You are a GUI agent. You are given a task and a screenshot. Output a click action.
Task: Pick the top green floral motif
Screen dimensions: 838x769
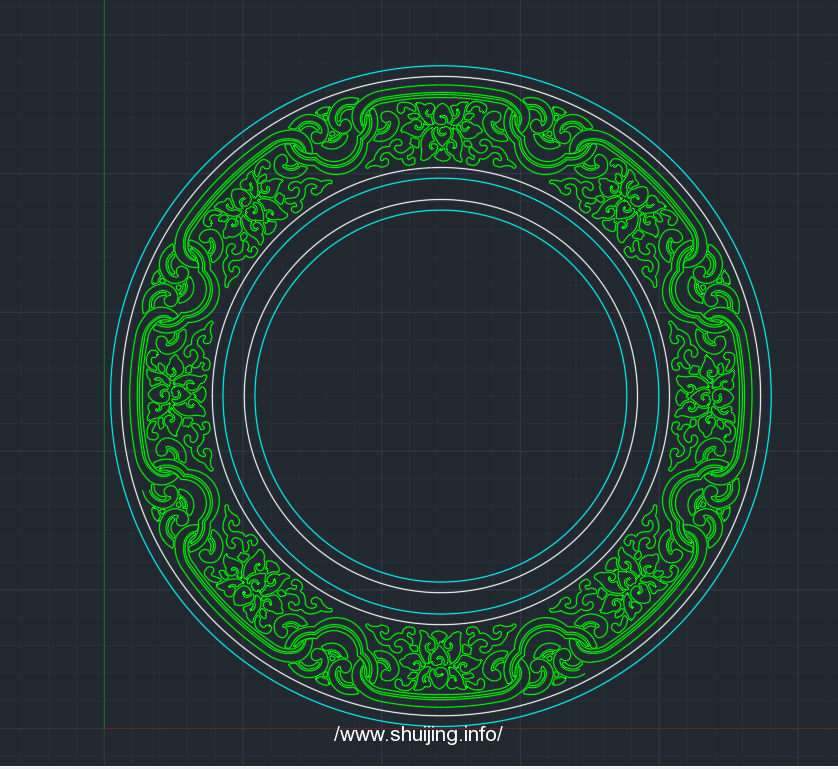441,135
